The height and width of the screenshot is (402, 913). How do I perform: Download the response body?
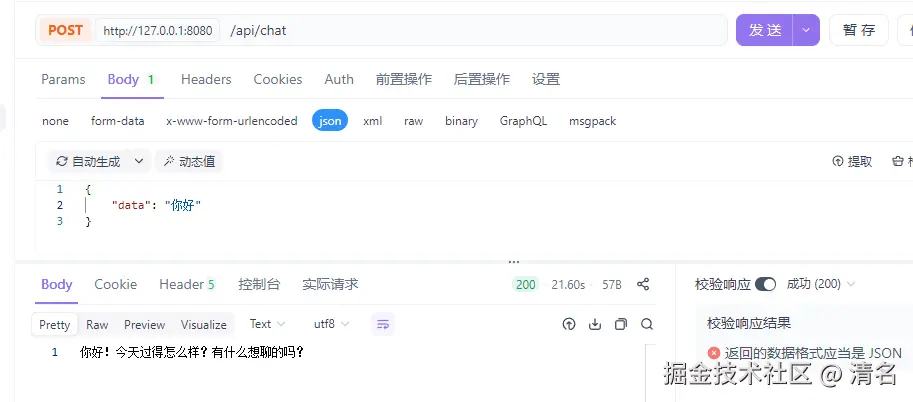[x=594, y=325]
